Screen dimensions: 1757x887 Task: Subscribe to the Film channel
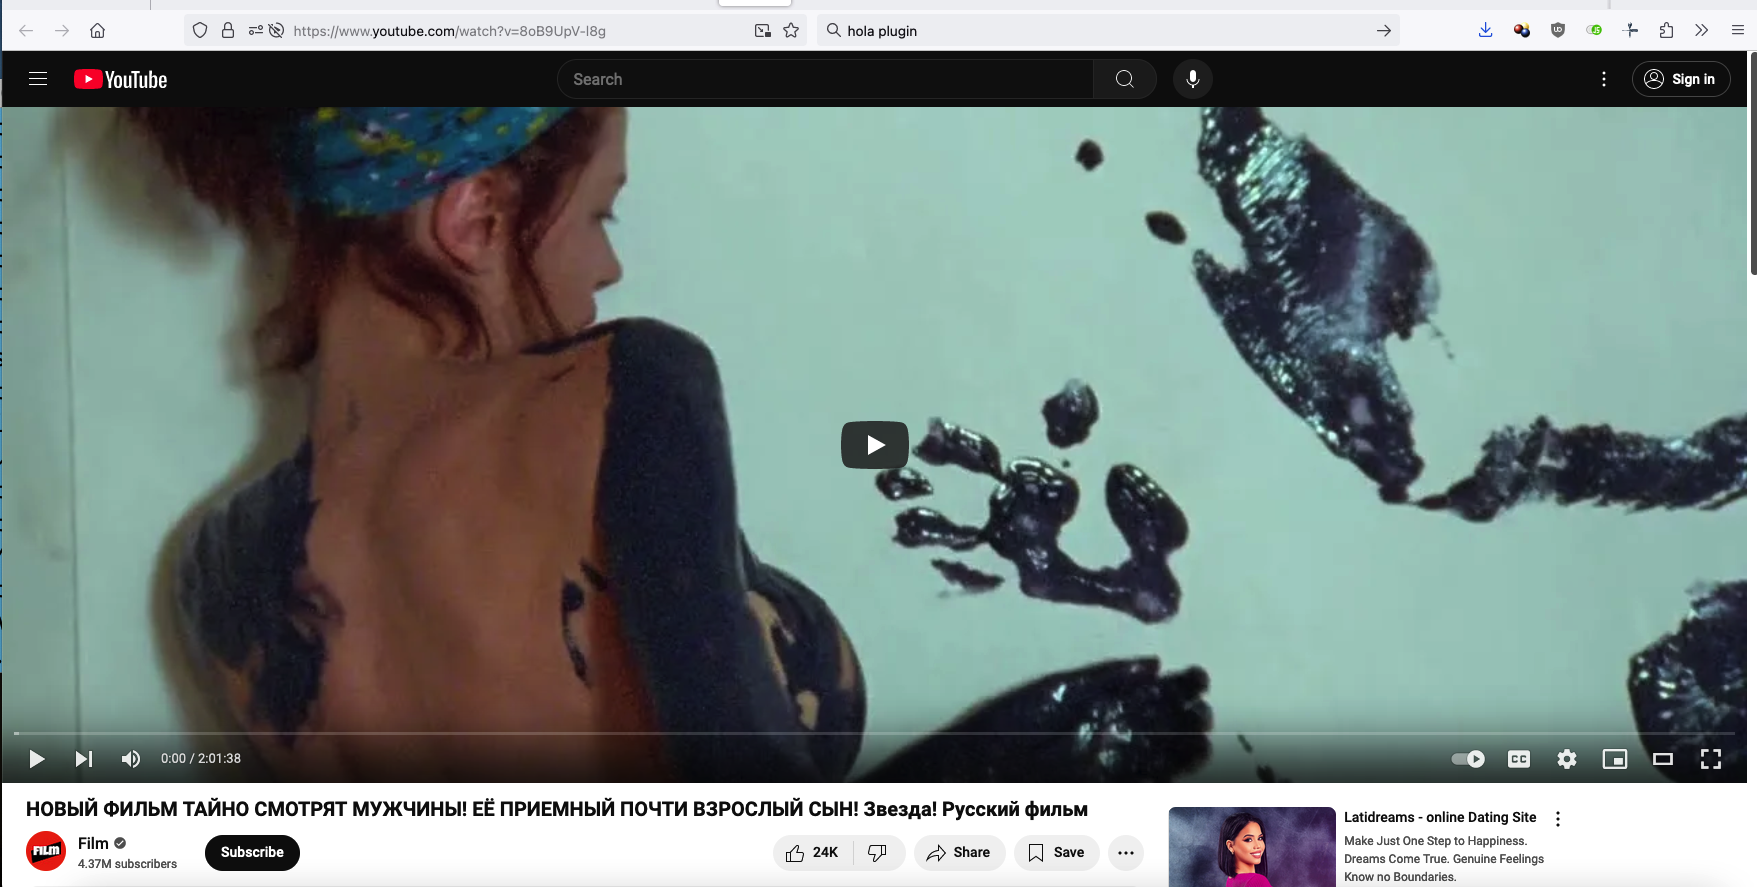click(x=252, y=853)
